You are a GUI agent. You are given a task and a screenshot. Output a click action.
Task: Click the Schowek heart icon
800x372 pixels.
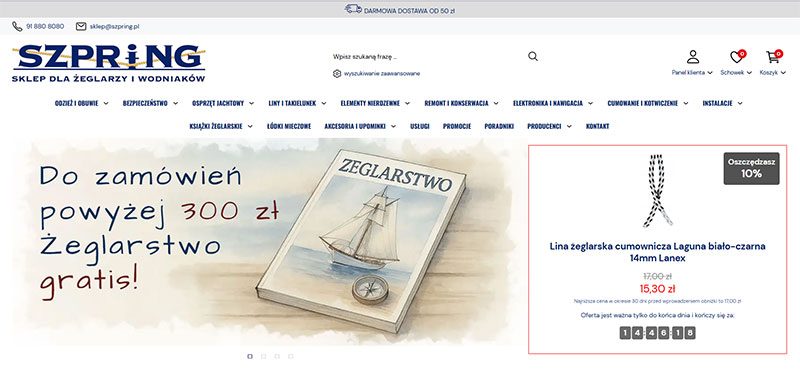click(x=736, y=57)
